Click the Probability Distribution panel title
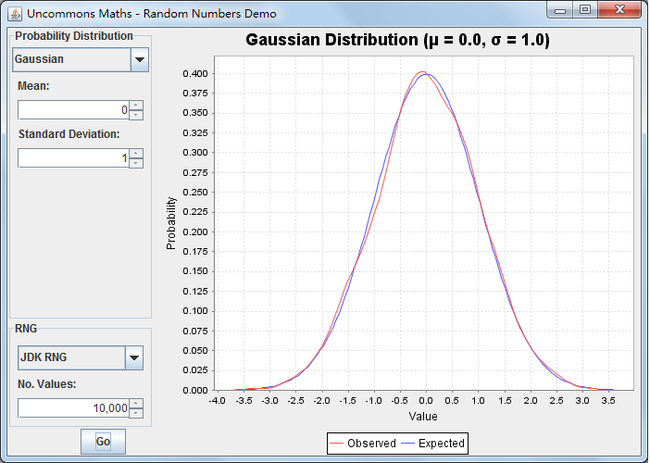The image size is (650, 463). click(x=74, y=36)
